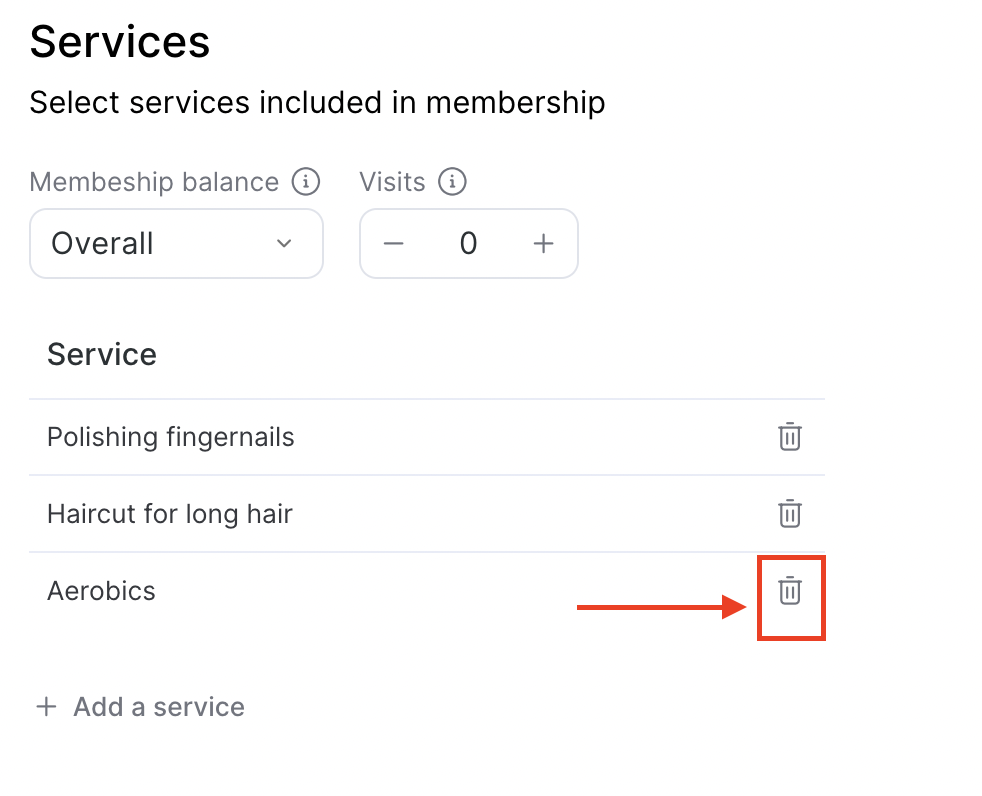Select the Polishing fingernails row
This screenshot has width=982, height=796.
click(426, 437)
